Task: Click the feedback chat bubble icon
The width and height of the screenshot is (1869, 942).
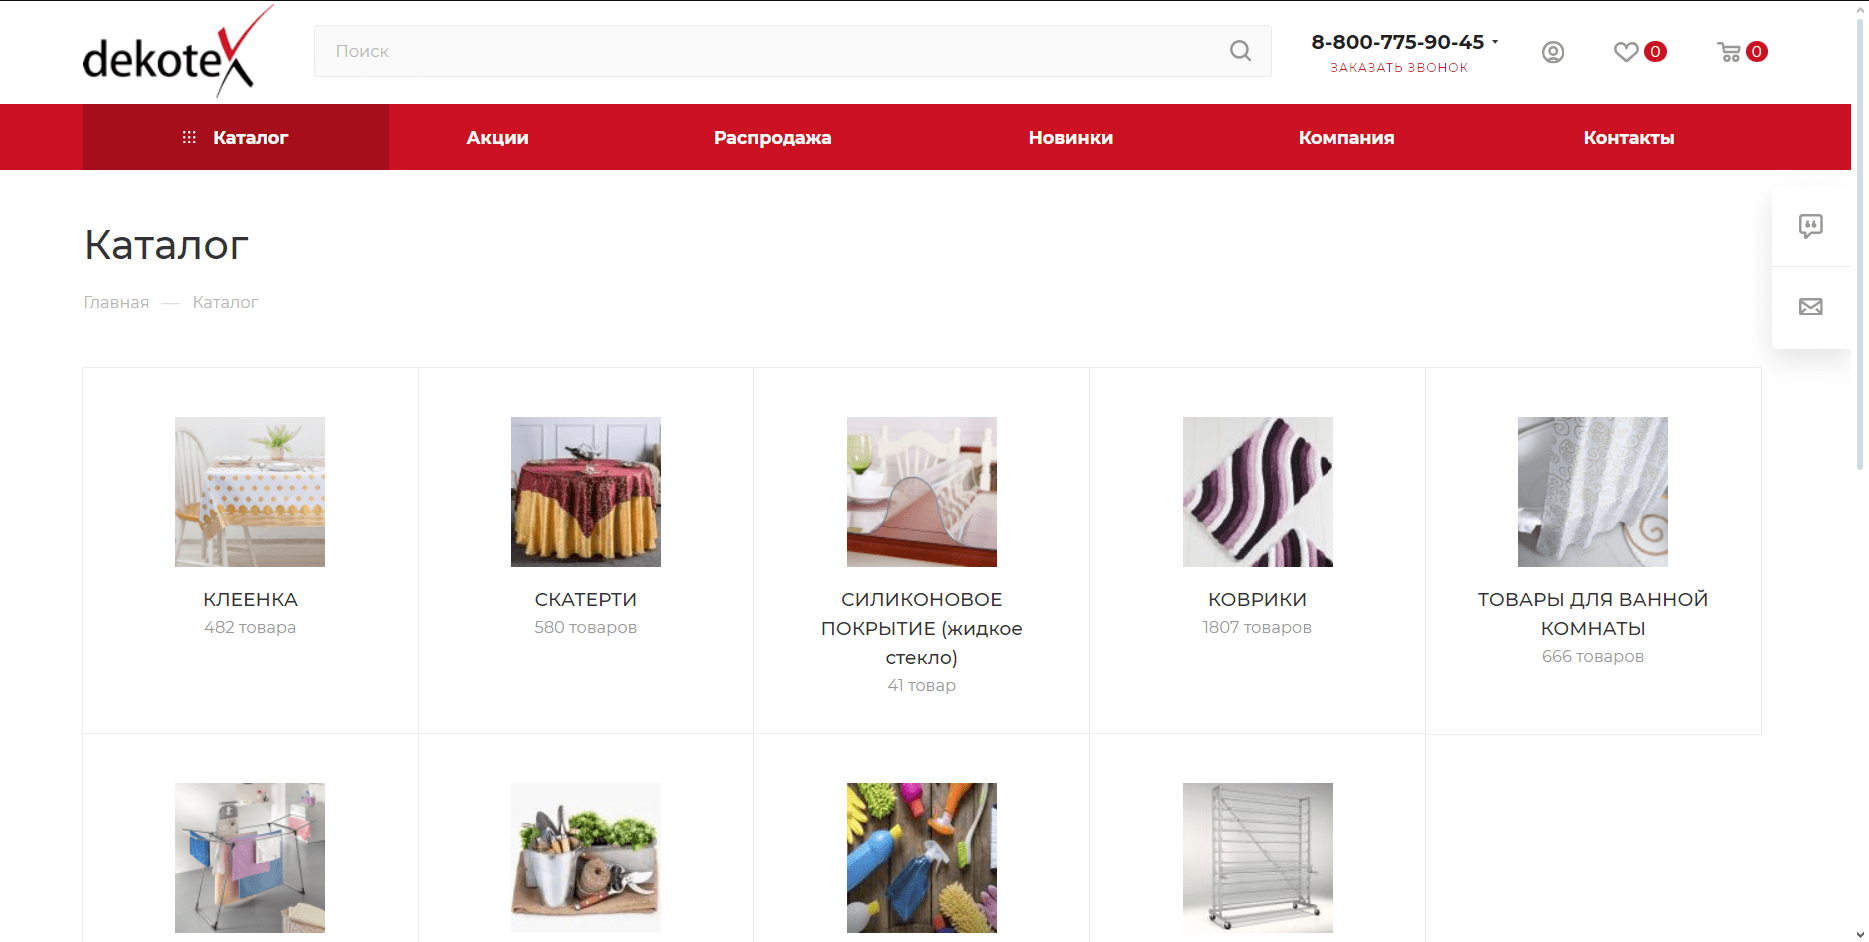Action: click(1811, 226)
